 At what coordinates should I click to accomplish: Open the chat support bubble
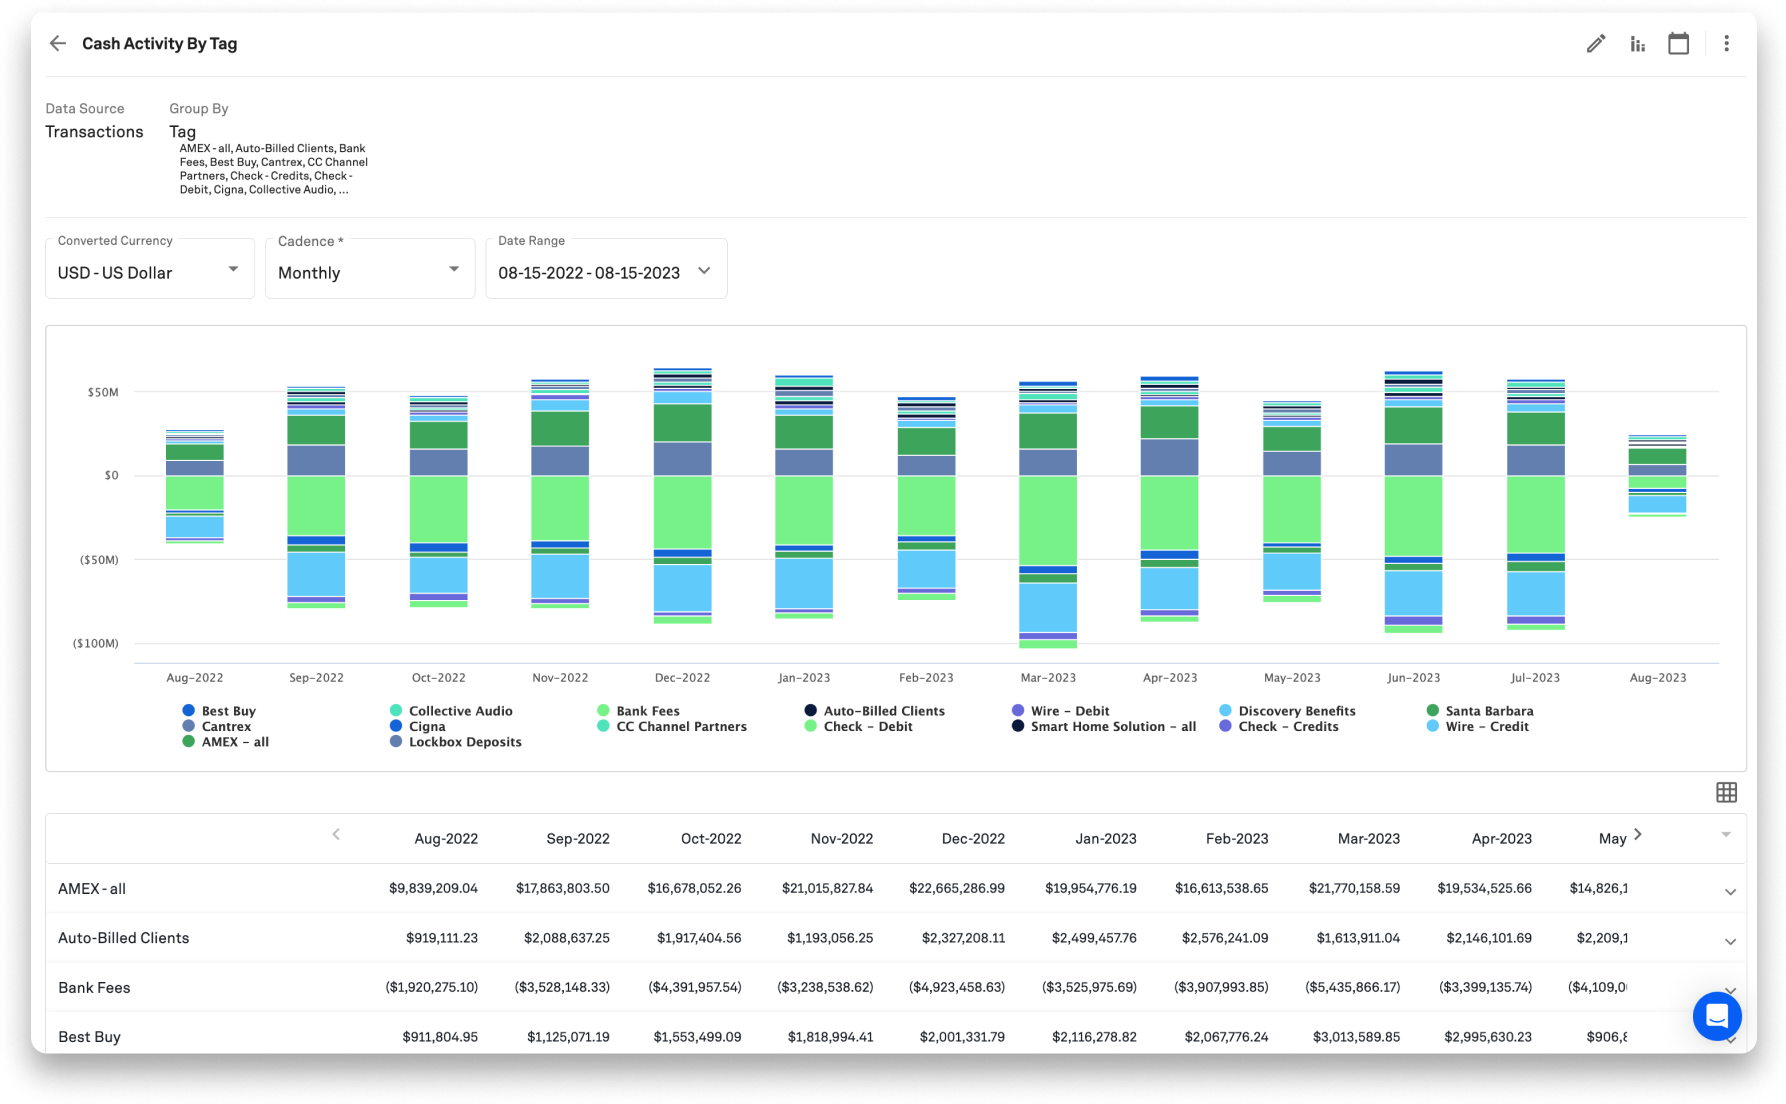click(1716, 1016)
